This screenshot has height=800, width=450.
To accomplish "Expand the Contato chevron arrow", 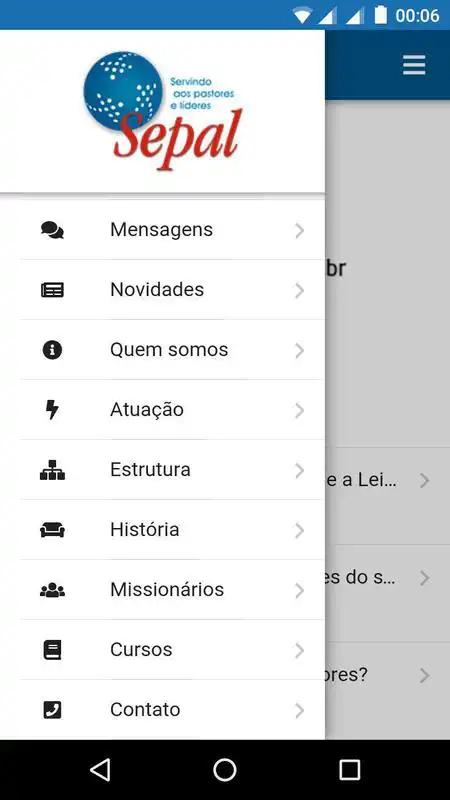I will [299, 710].
